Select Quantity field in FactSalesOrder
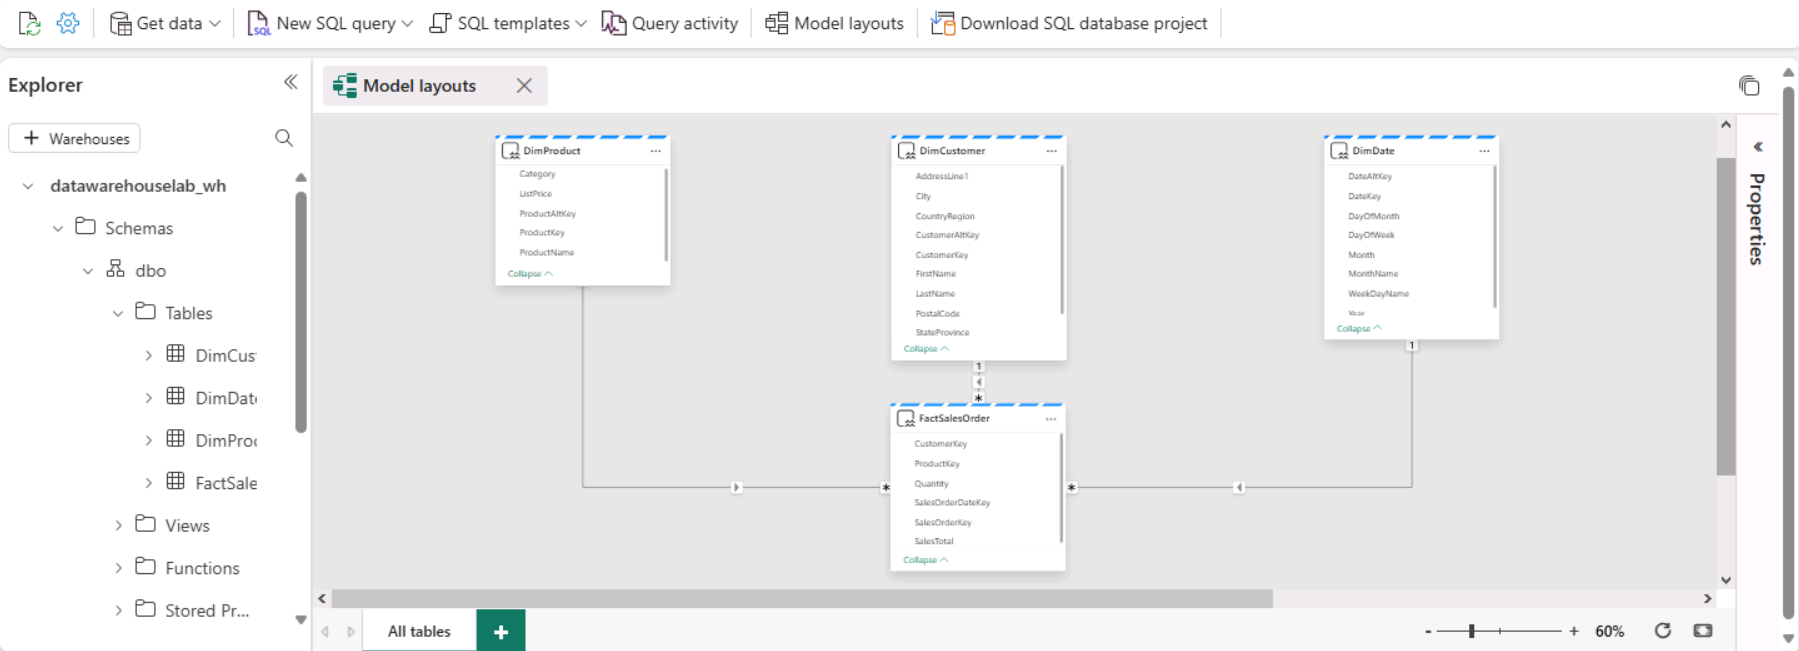1799x651 pixels. point(931,483)
